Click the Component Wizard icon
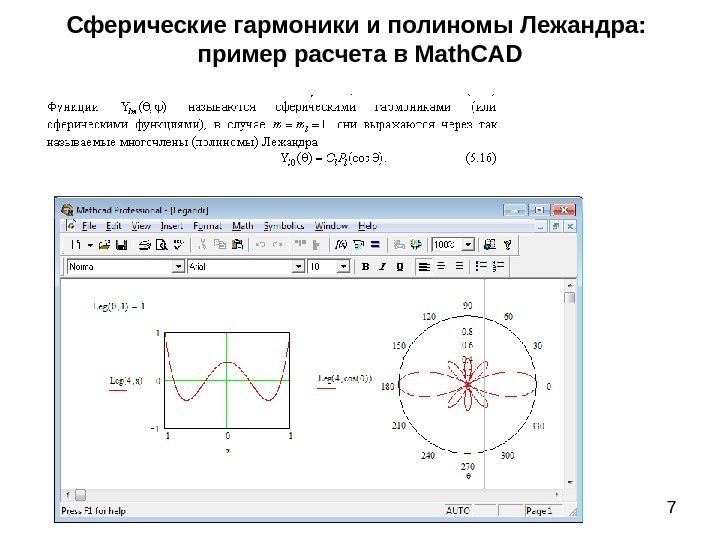 coord(416,244)
